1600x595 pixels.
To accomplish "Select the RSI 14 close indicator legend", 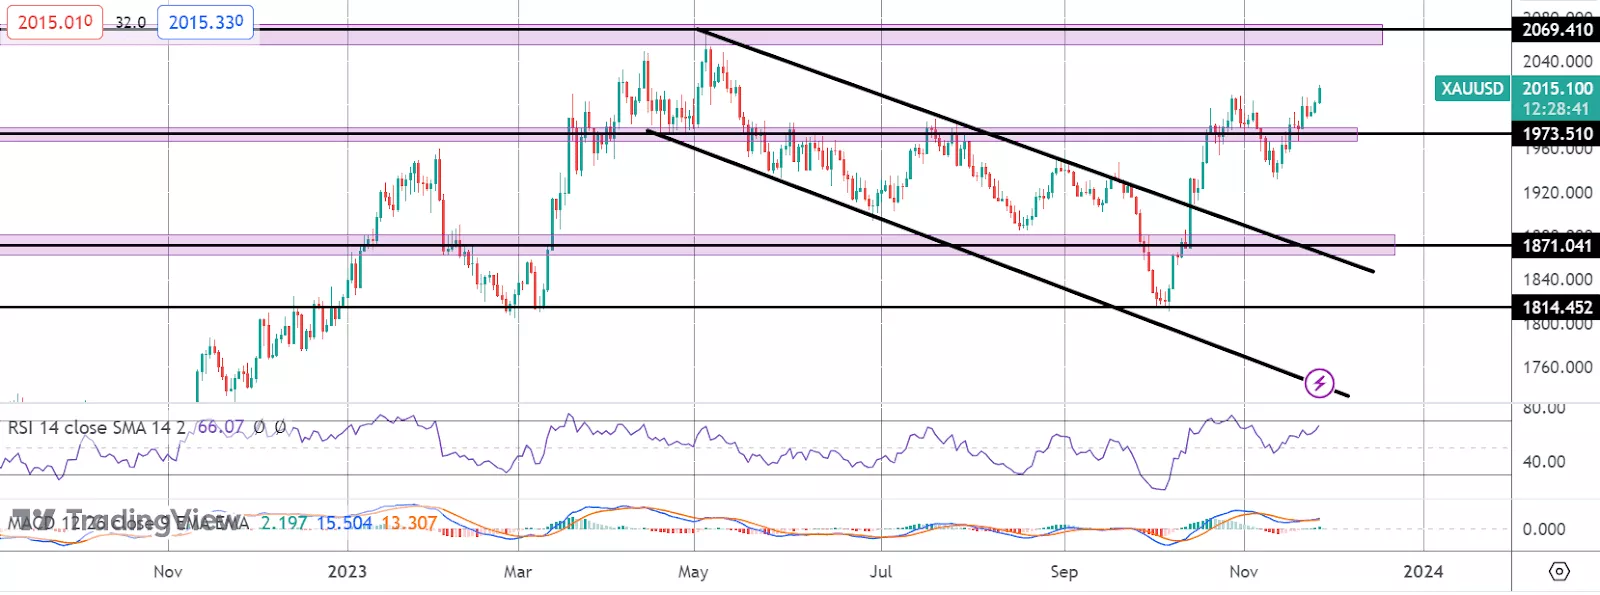I will click(97, 427).
